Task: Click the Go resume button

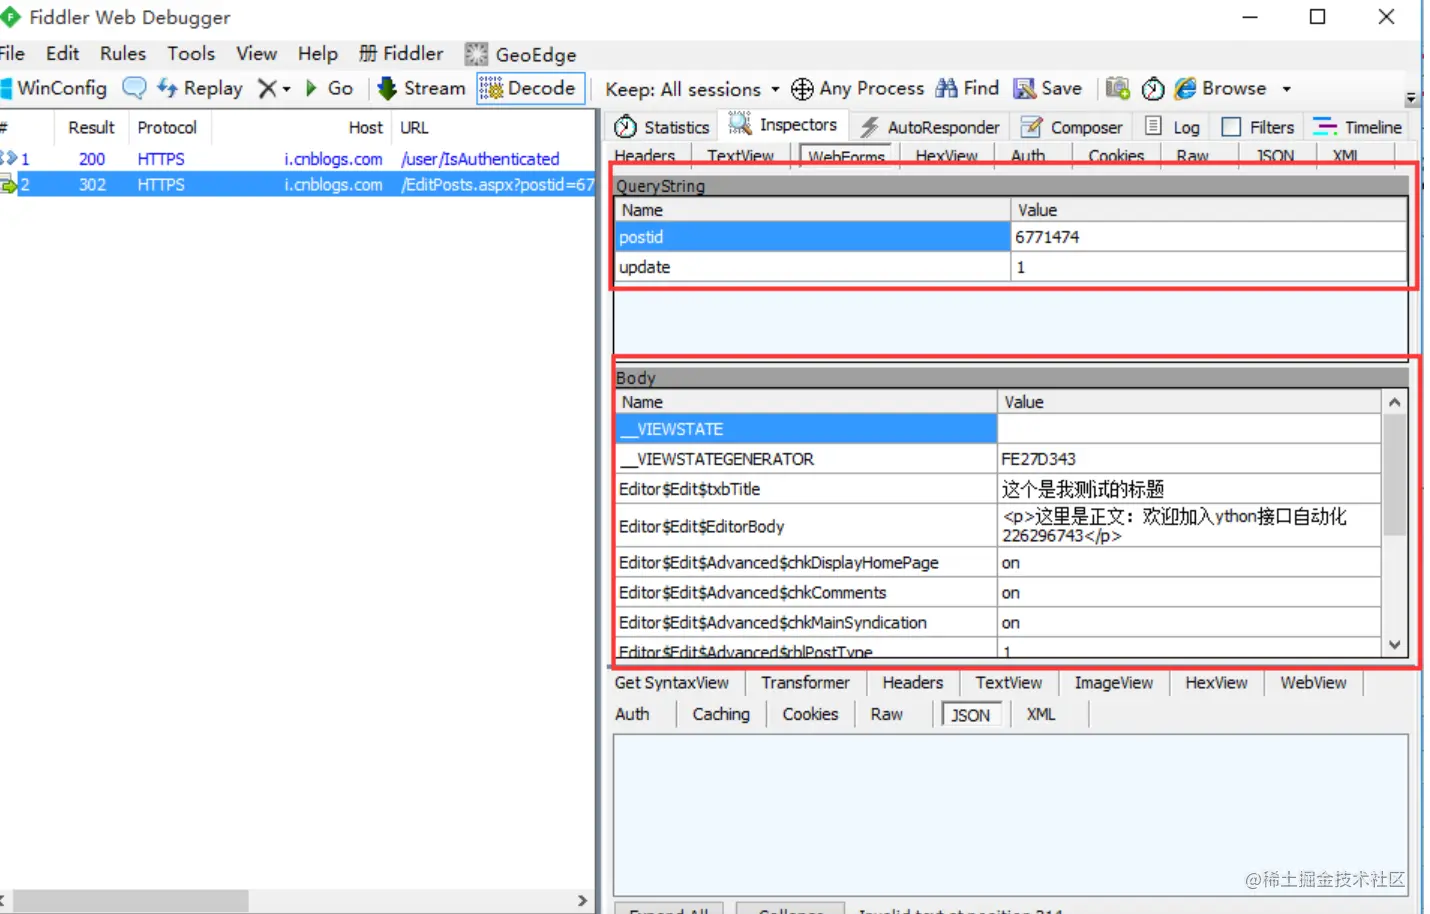Action: [x=329, y=88]
